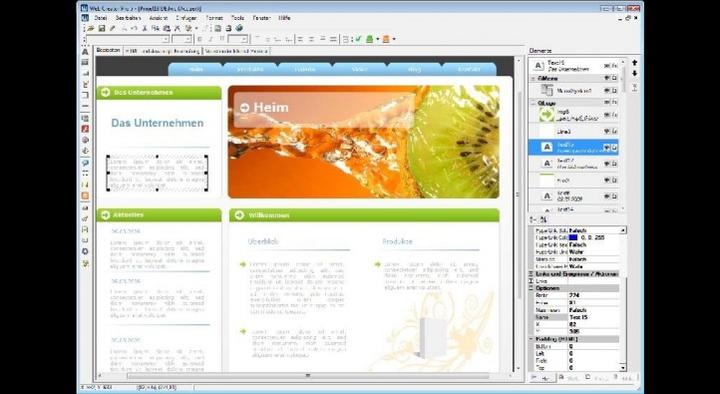The height and width of the screenshot is (394, 720).
Task: Click the printer icon in the top toolbar
Action: [x=228, y=28]
